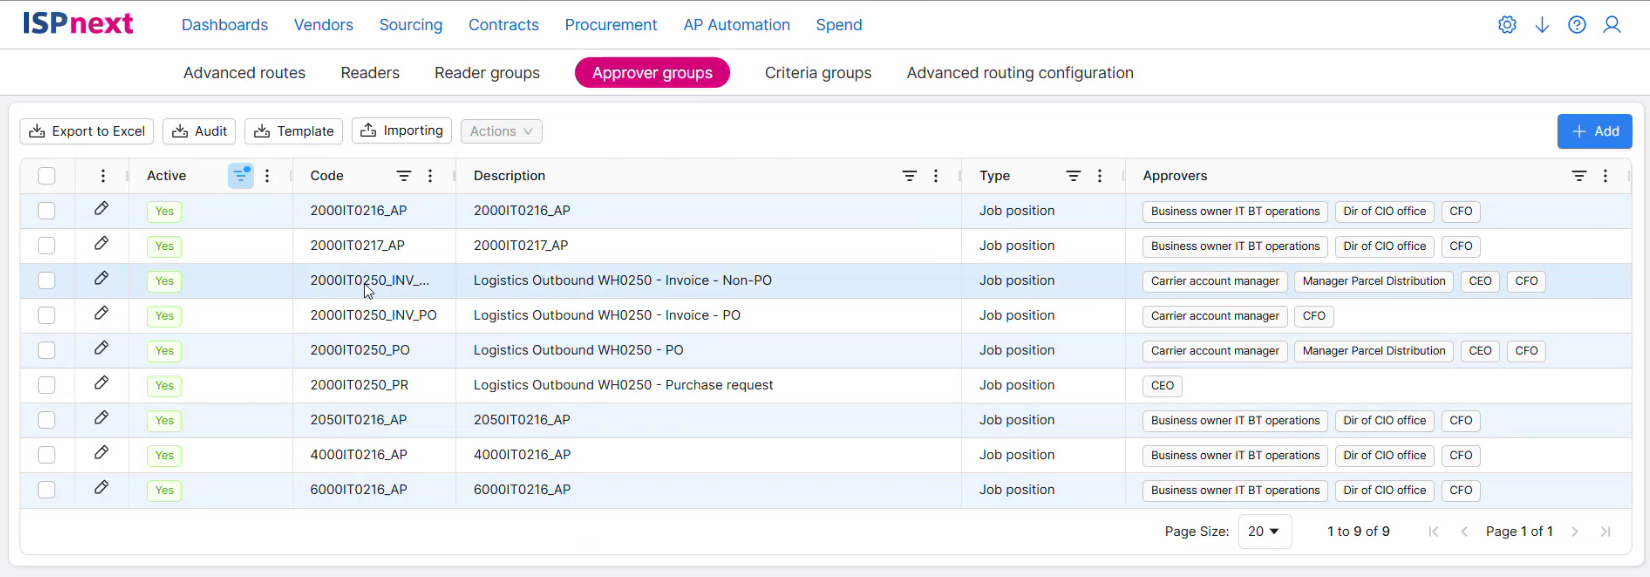Edit the 2000IT0250_INV_PO row pencil icon
The width and height of the screenshot is (1650, 577).
click(x=101, y=314)
